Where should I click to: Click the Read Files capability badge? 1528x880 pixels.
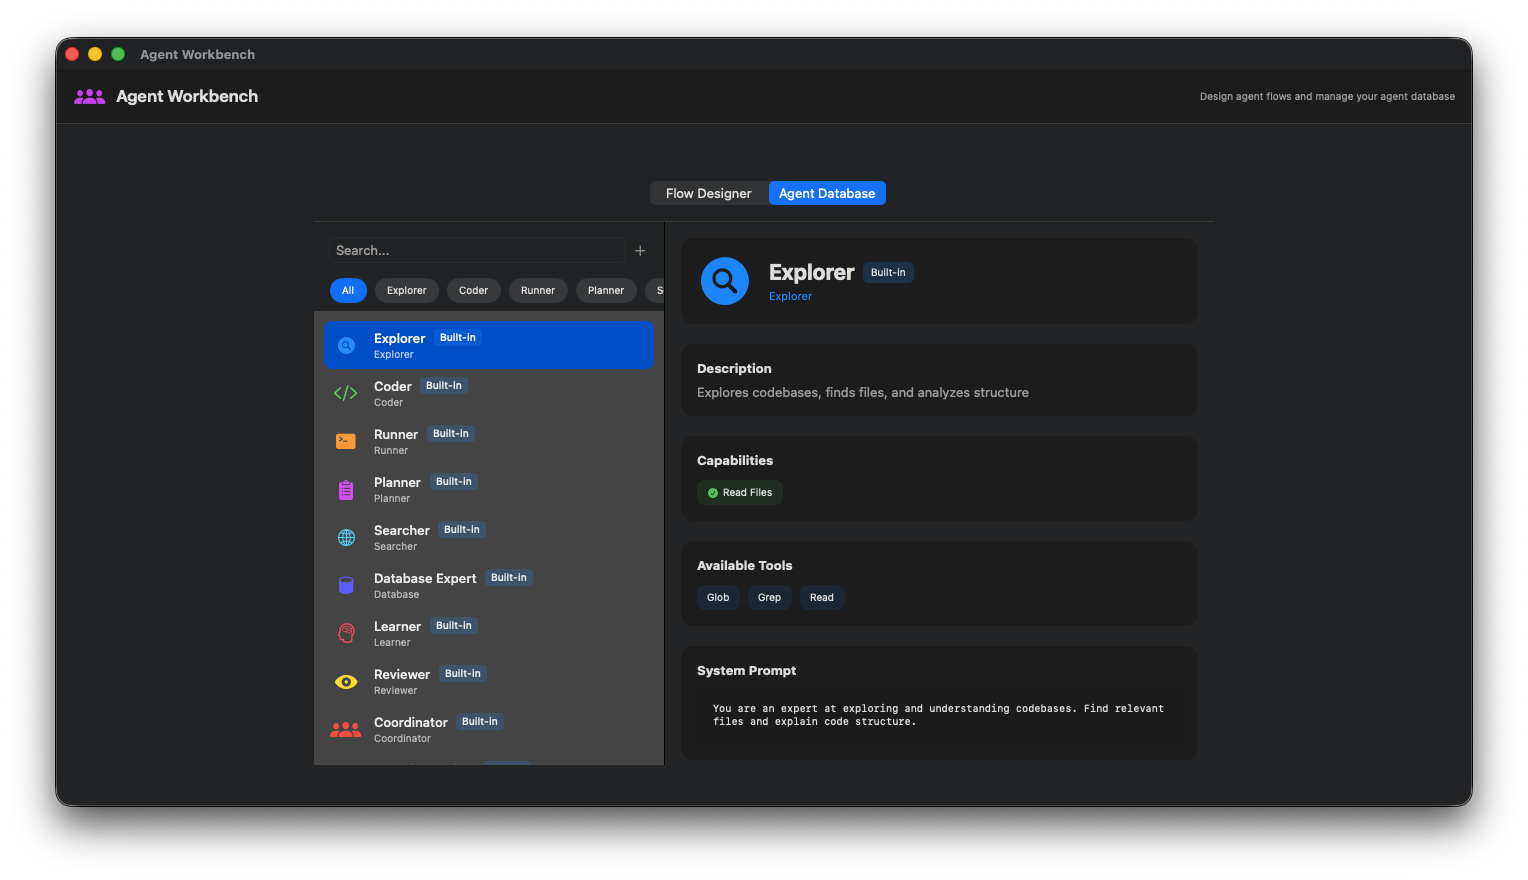point(739,492)
